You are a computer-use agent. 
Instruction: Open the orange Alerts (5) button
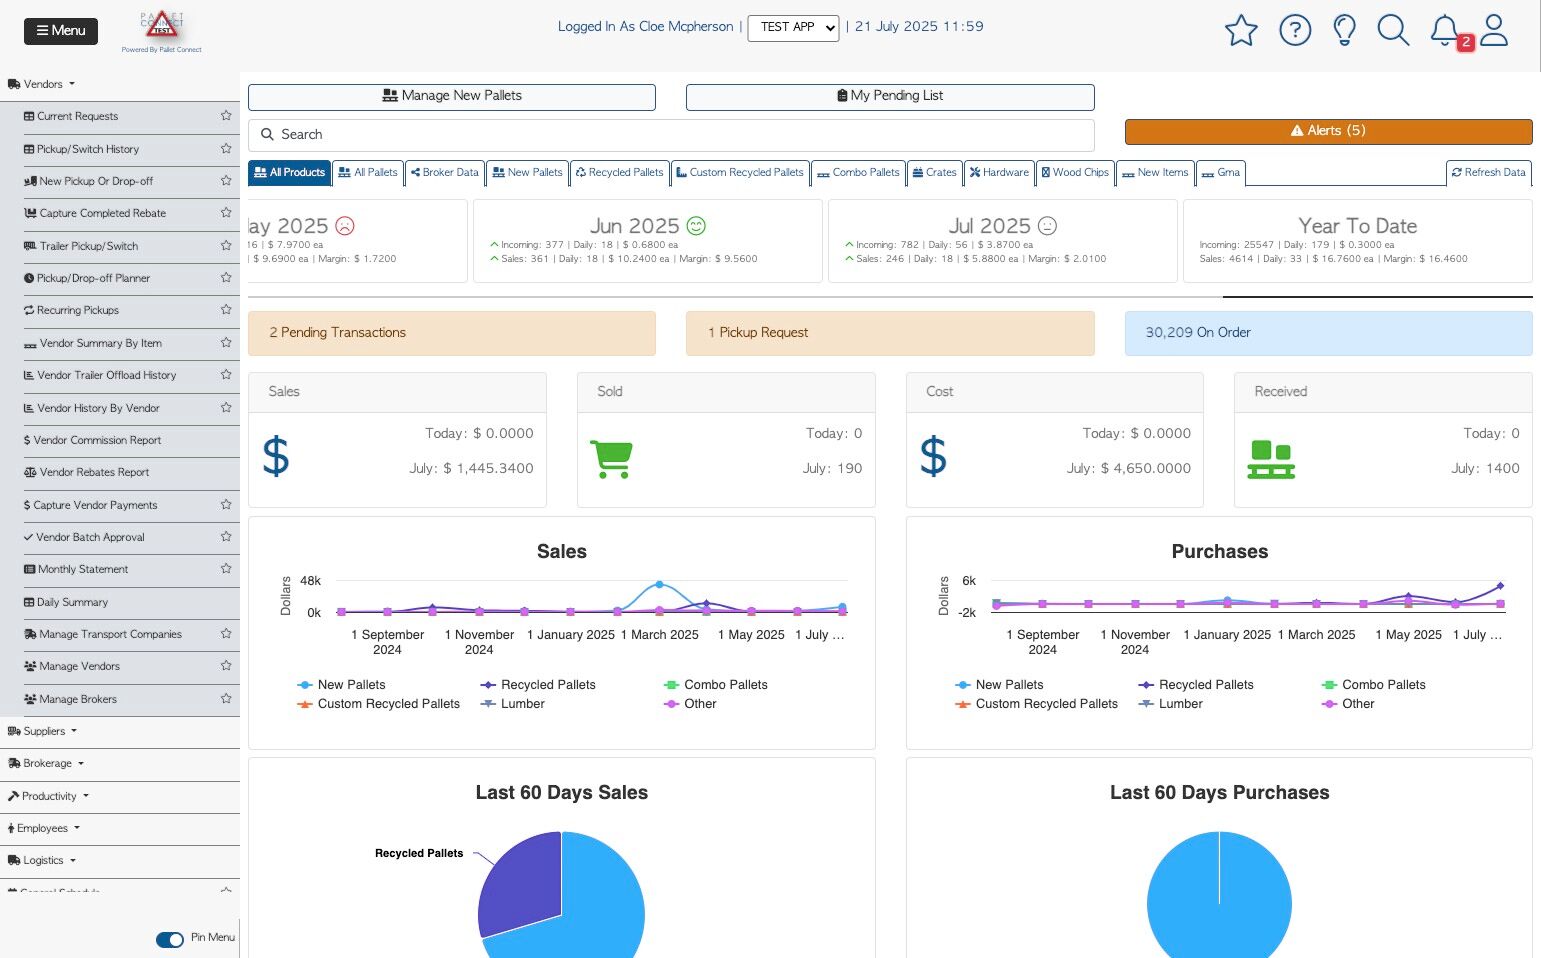[1328, 131]
